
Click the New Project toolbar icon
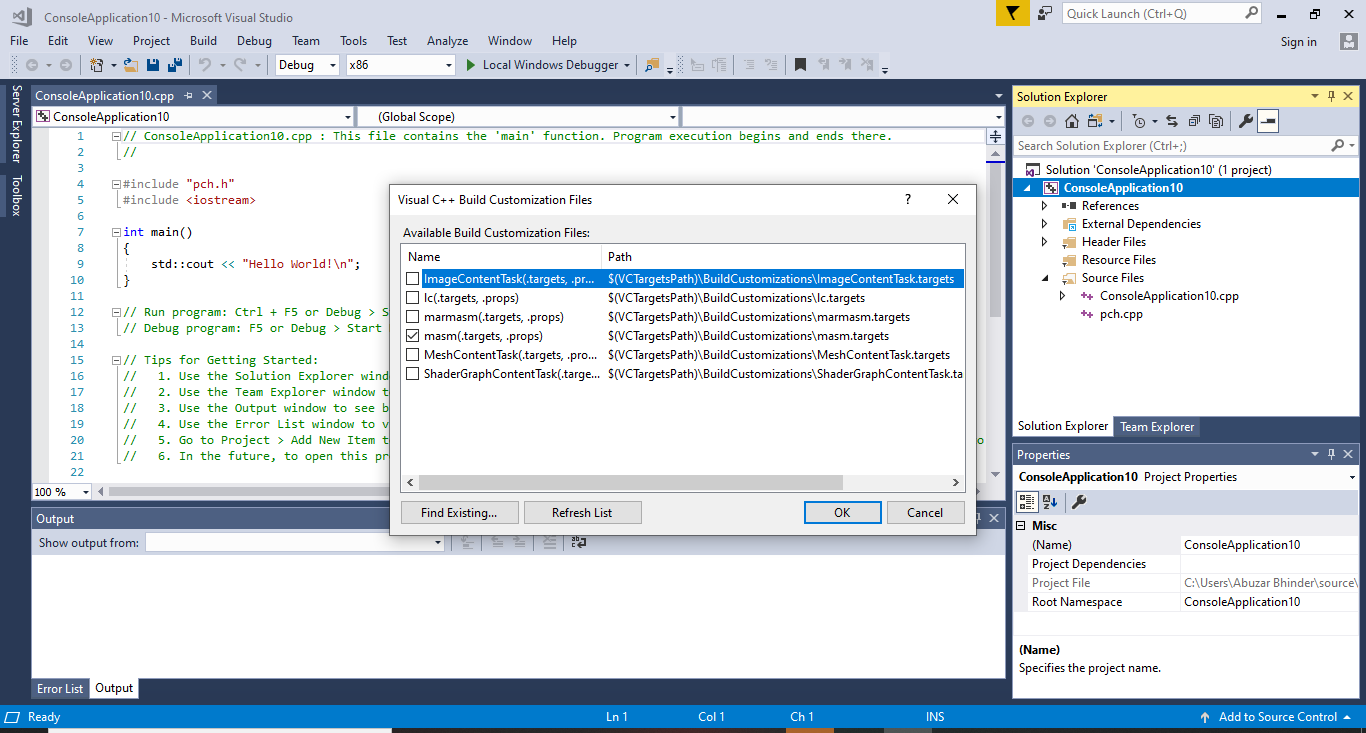(x=94, y=64)
